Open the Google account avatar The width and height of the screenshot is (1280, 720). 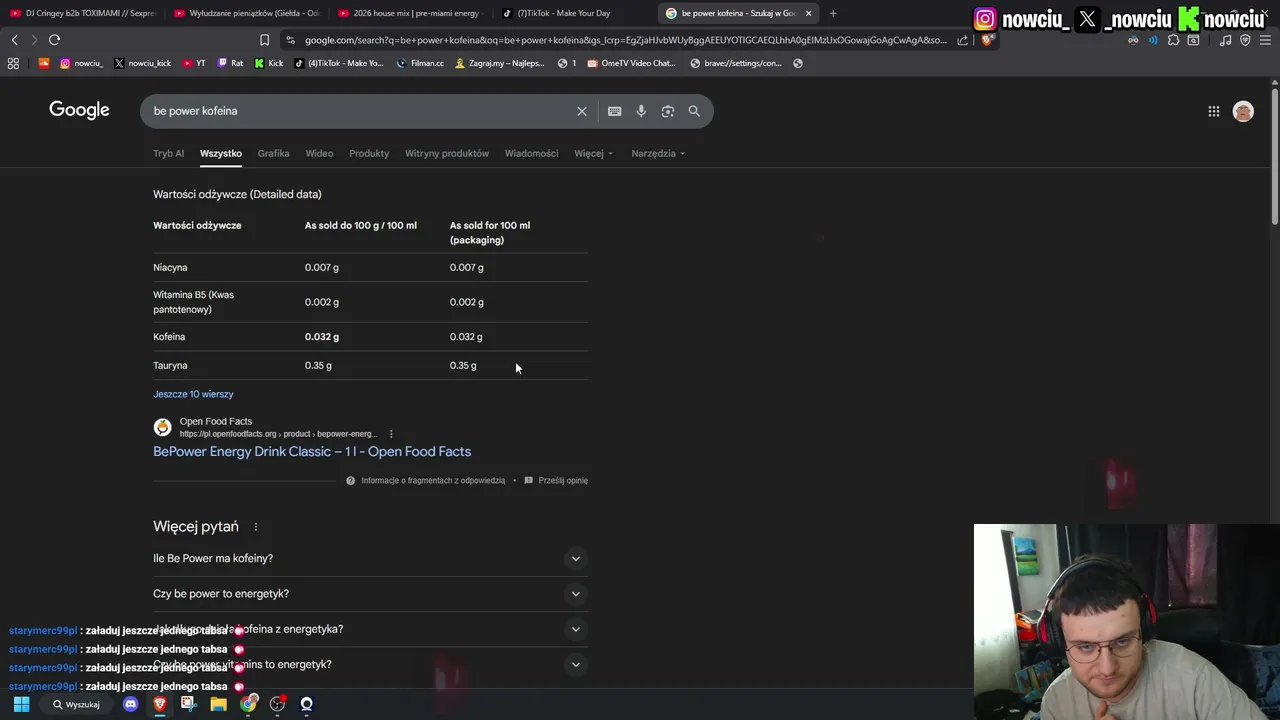coord(1243,112)
